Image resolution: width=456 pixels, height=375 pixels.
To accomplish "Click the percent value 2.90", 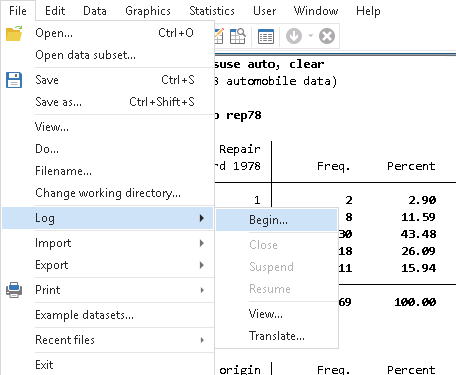I will click(x=422, y=200).
